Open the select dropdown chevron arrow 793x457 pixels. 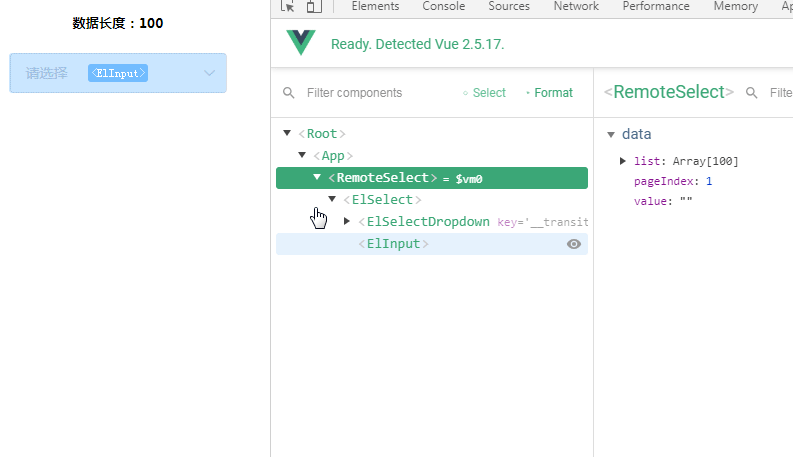tap(209, 73)
